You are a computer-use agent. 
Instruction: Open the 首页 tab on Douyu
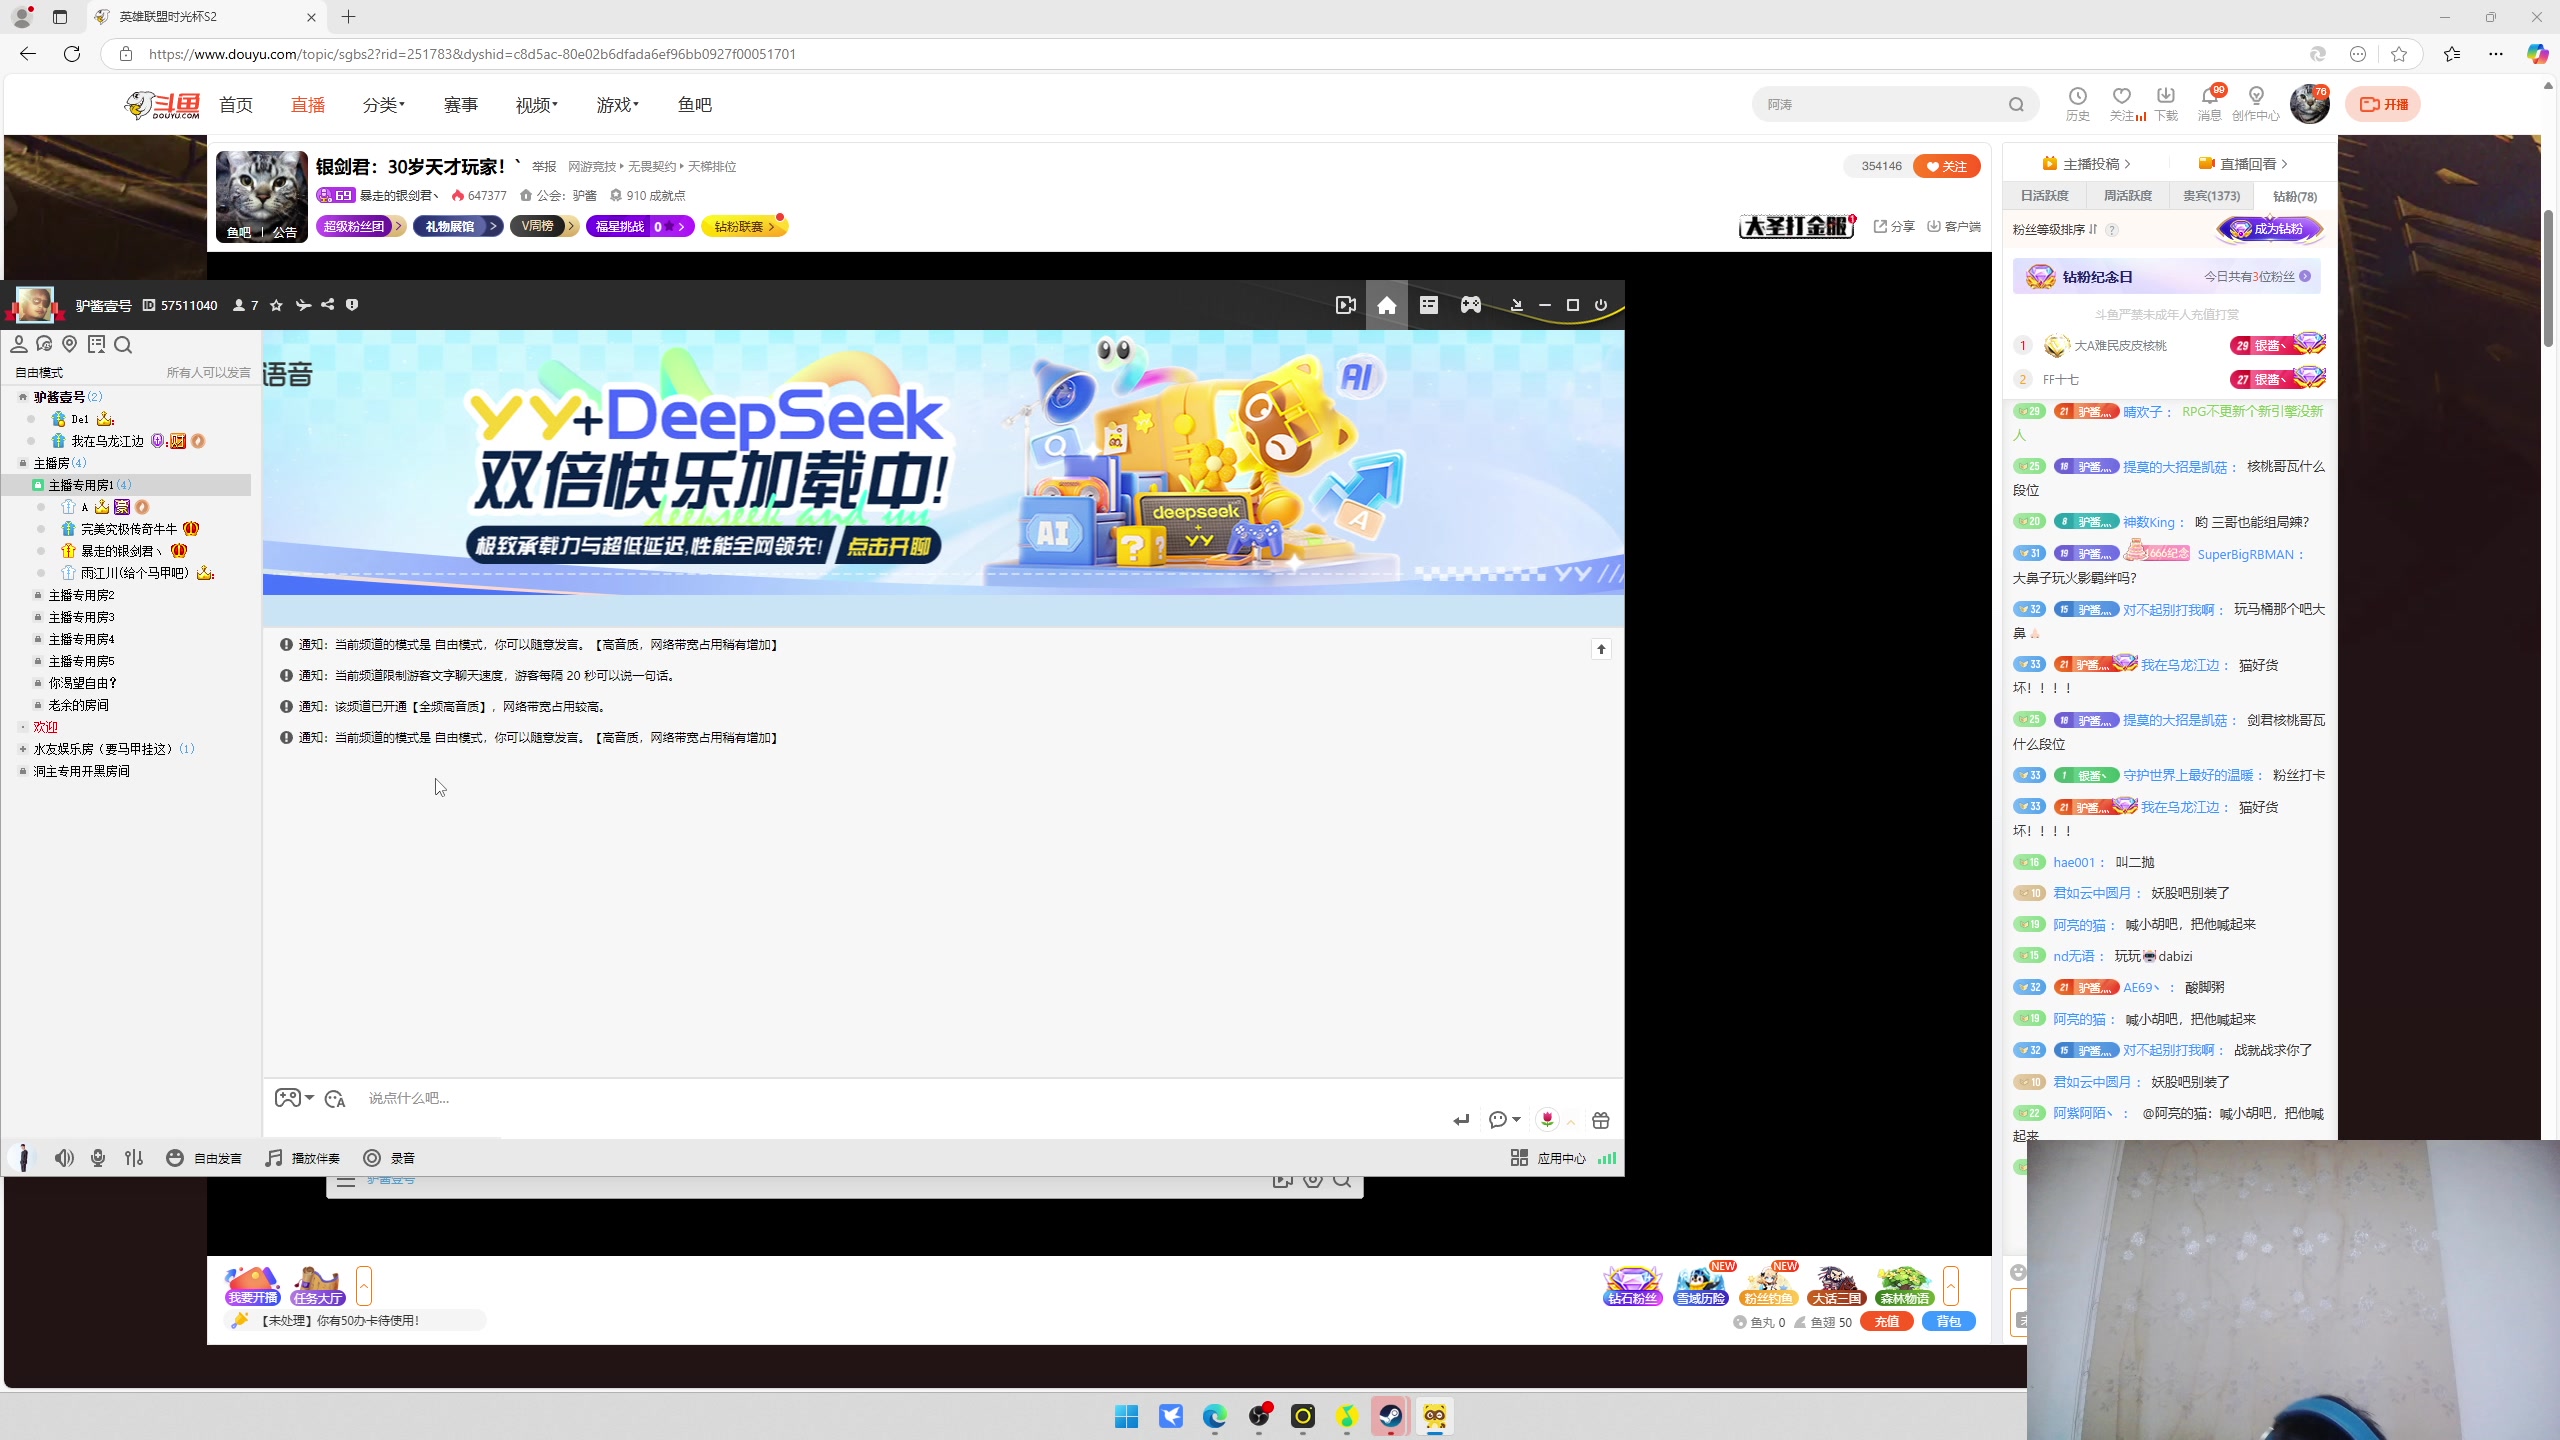point(236,105)
